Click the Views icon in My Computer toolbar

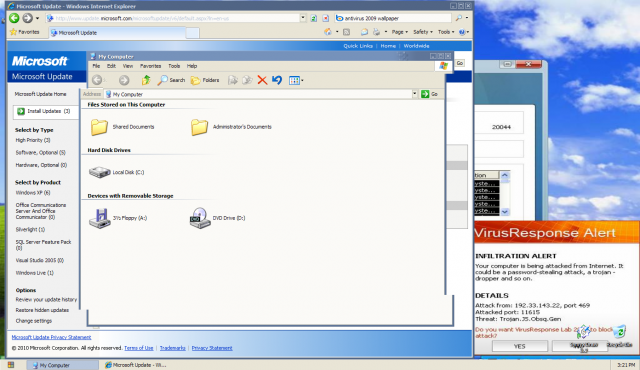[x=294, y=80]
